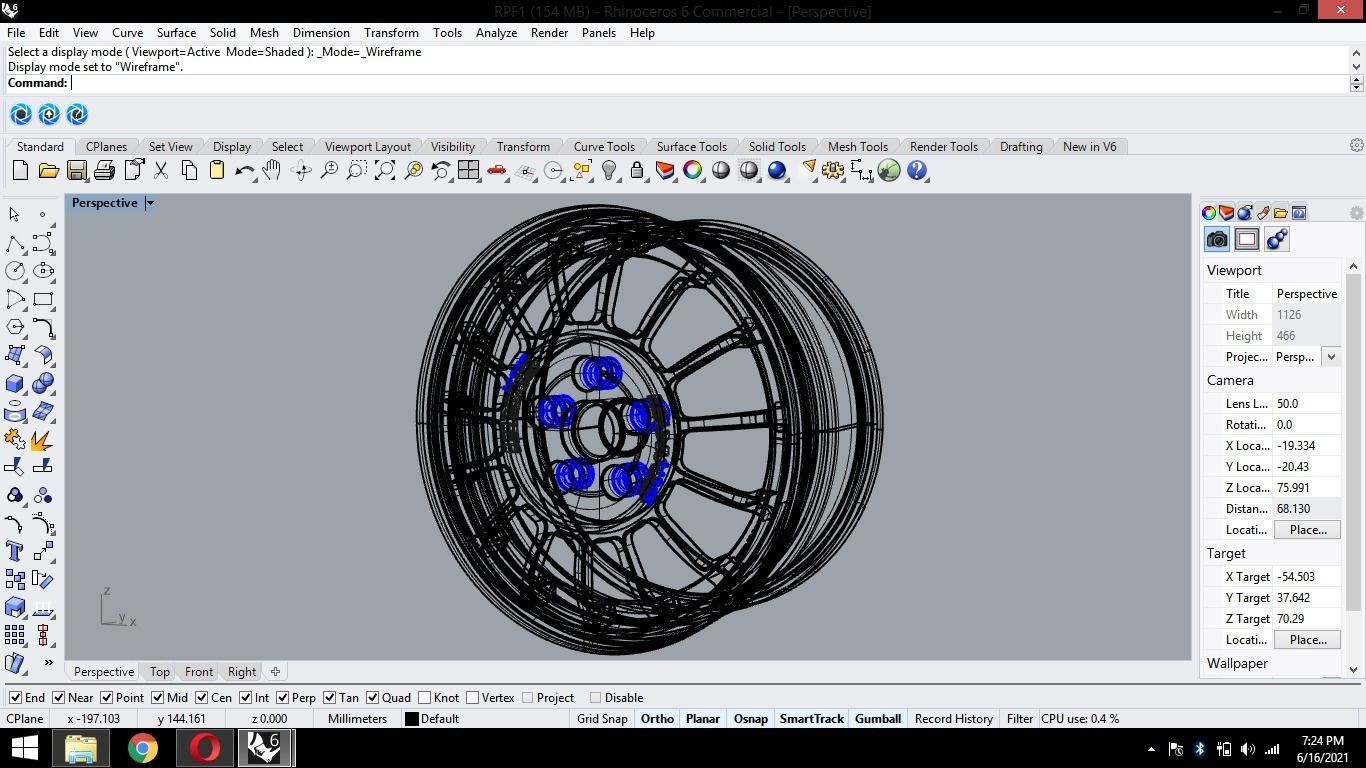1366x768 pixels.
Task: Click the light bulb Hide objects icon
Action: 609,171
